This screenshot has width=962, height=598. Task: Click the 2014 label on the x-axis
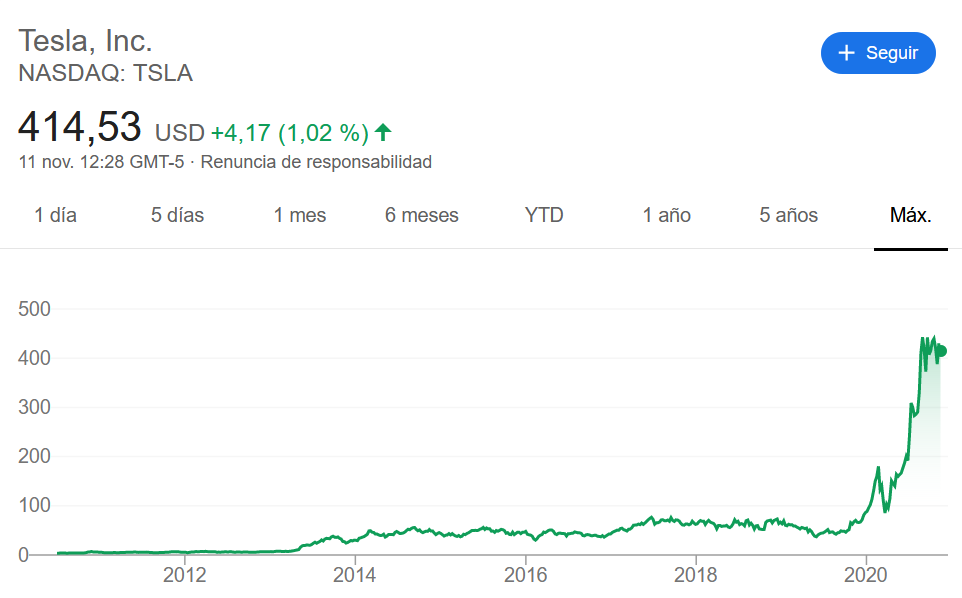point(354,575)
